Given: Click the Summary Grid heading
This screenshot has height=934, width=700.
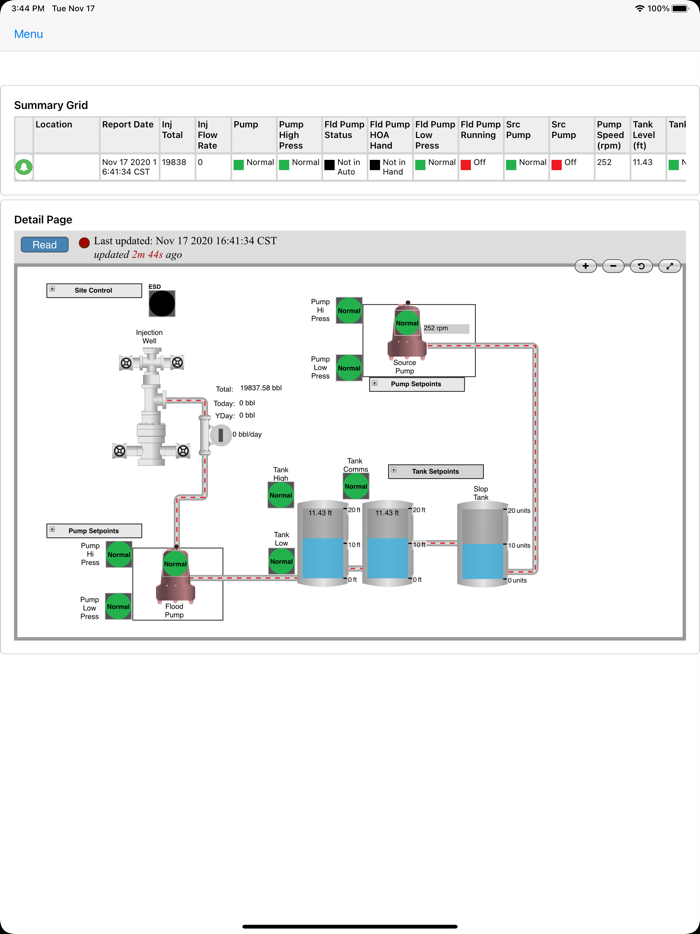Looking at the screenshot, I should click(x=51, y=105).
